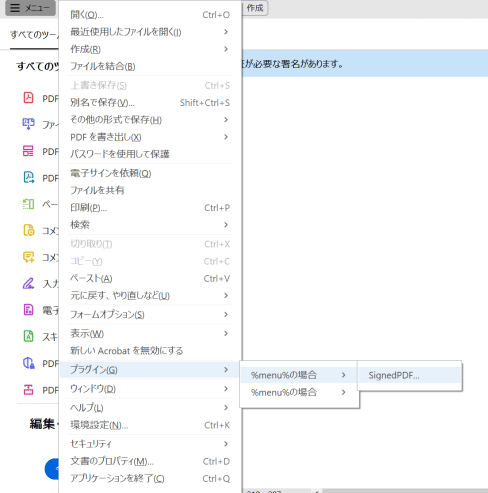Expand the 最近使用したファイルを開く(I) submenu arrow
This screenshot has height=493, width=488.
click(x=226, y=32)
